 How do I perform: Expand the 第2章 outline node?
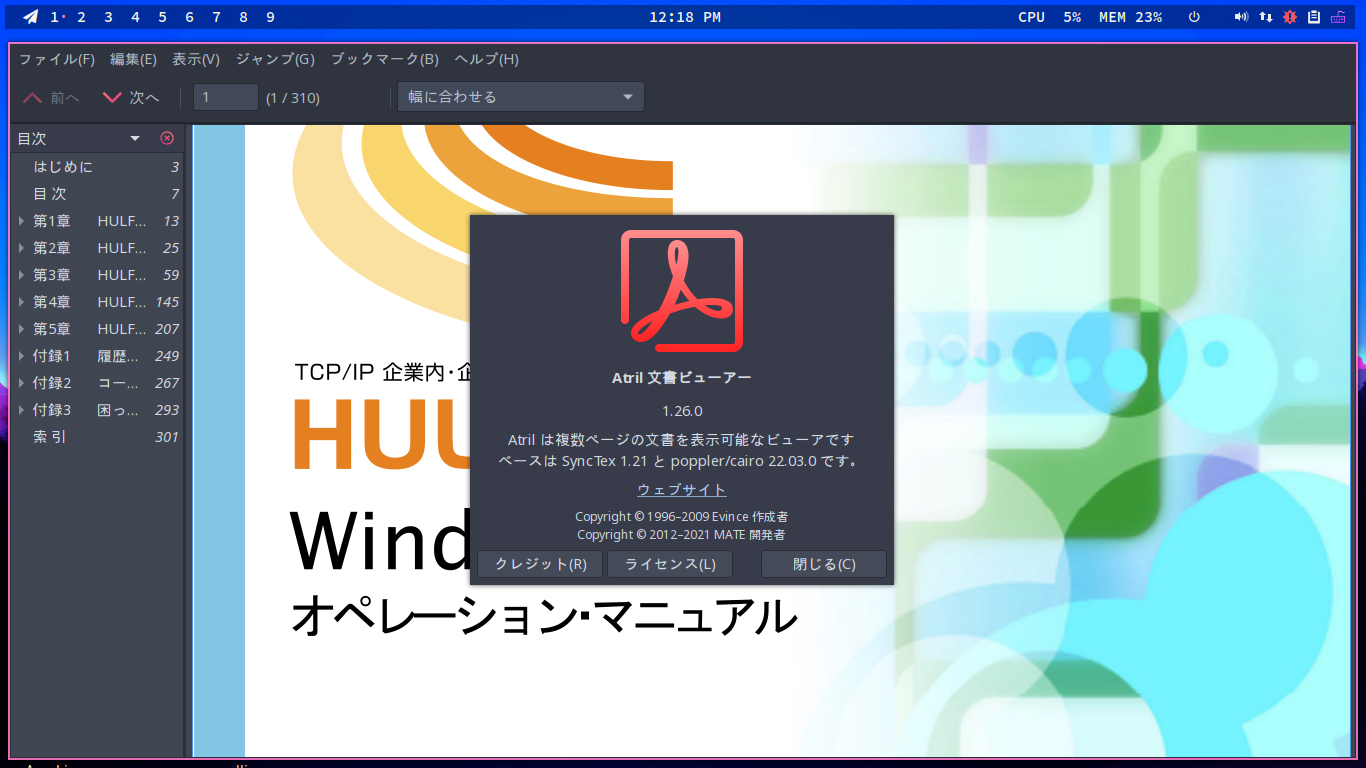pos(22,248)
